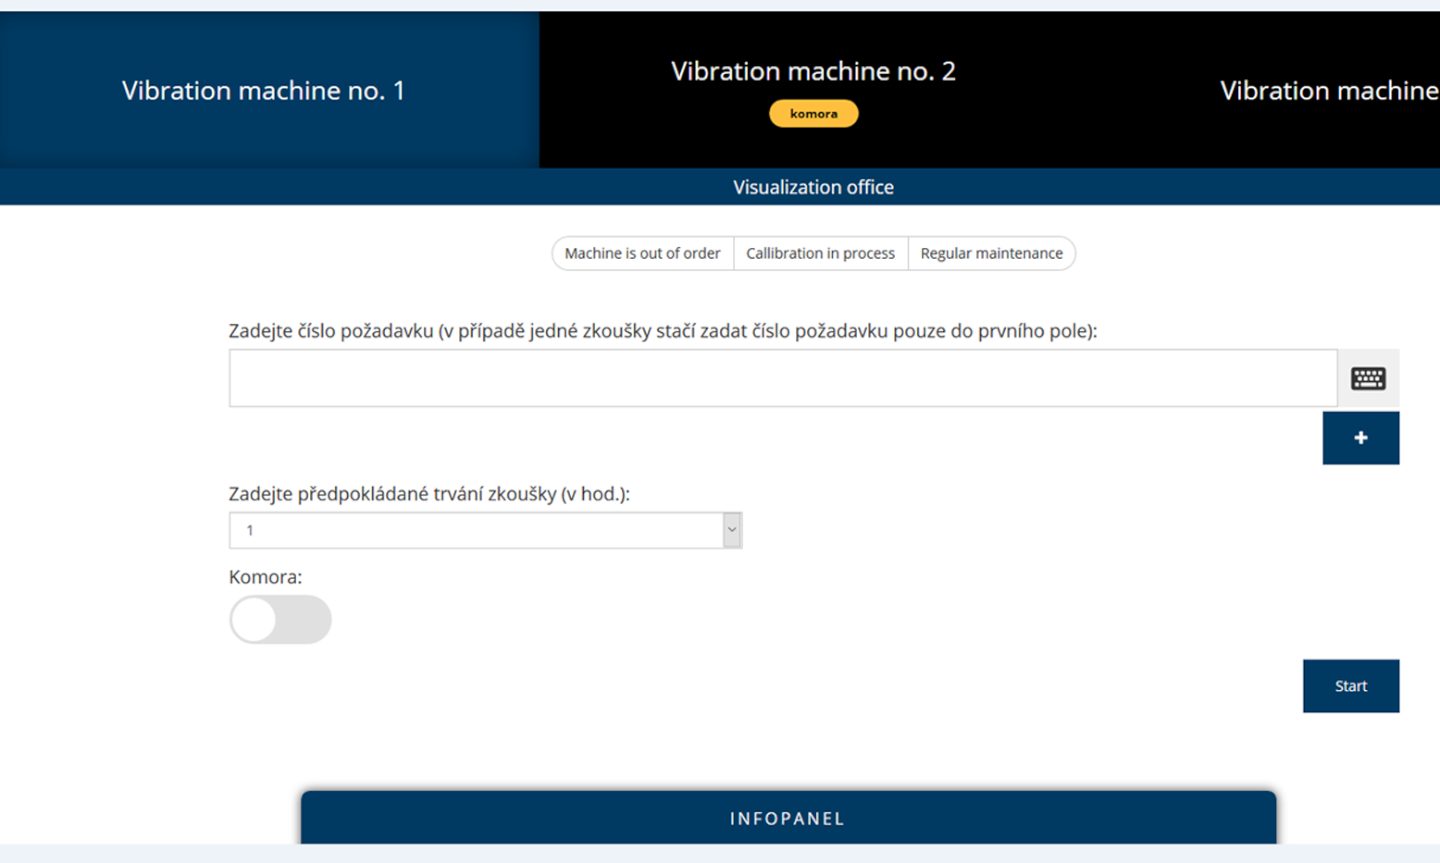This screenshot has height=863, width=1440.
Task: Expand the INFOPANEL bar
Action: (x=788, y=818)
